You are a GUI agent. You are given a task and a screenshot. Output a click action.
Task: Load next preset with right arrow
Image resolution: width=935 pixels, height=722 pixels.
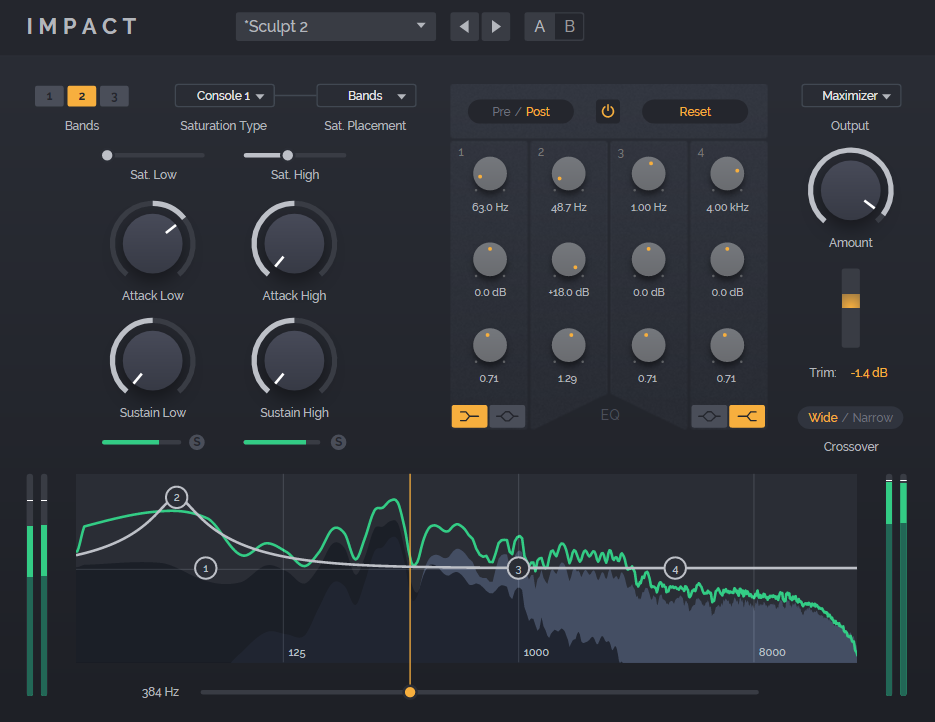point(495,27)
